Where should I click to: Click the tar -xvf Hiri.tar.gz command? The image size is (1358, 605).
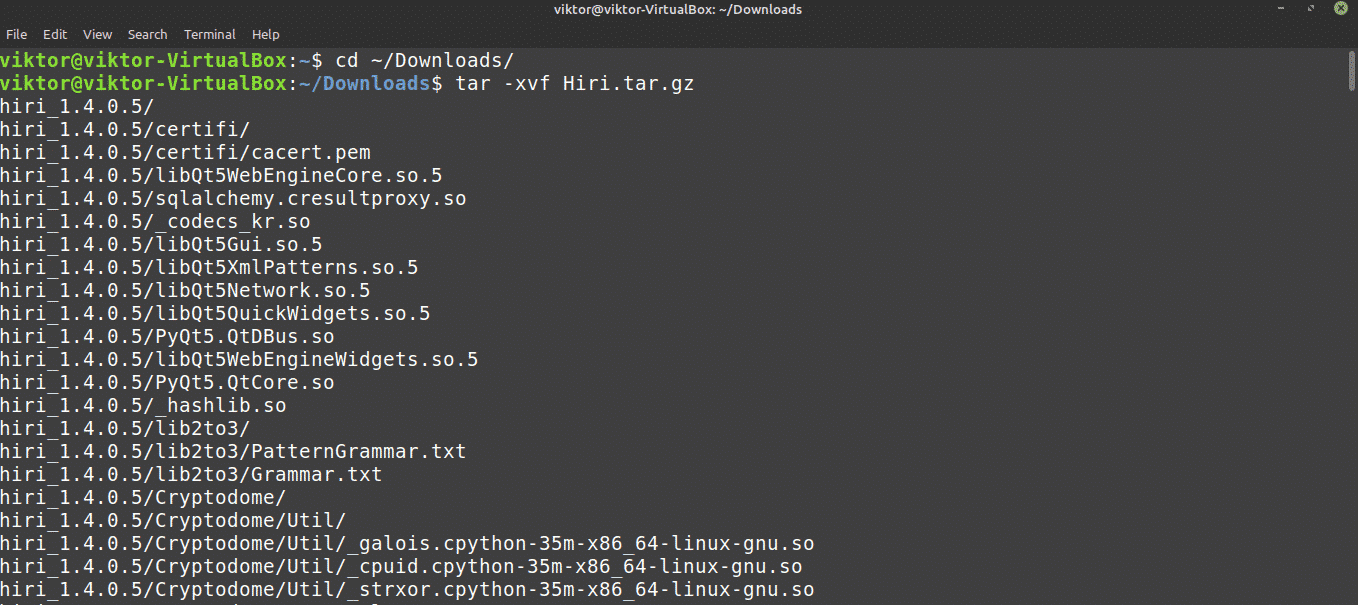[574, 84]
